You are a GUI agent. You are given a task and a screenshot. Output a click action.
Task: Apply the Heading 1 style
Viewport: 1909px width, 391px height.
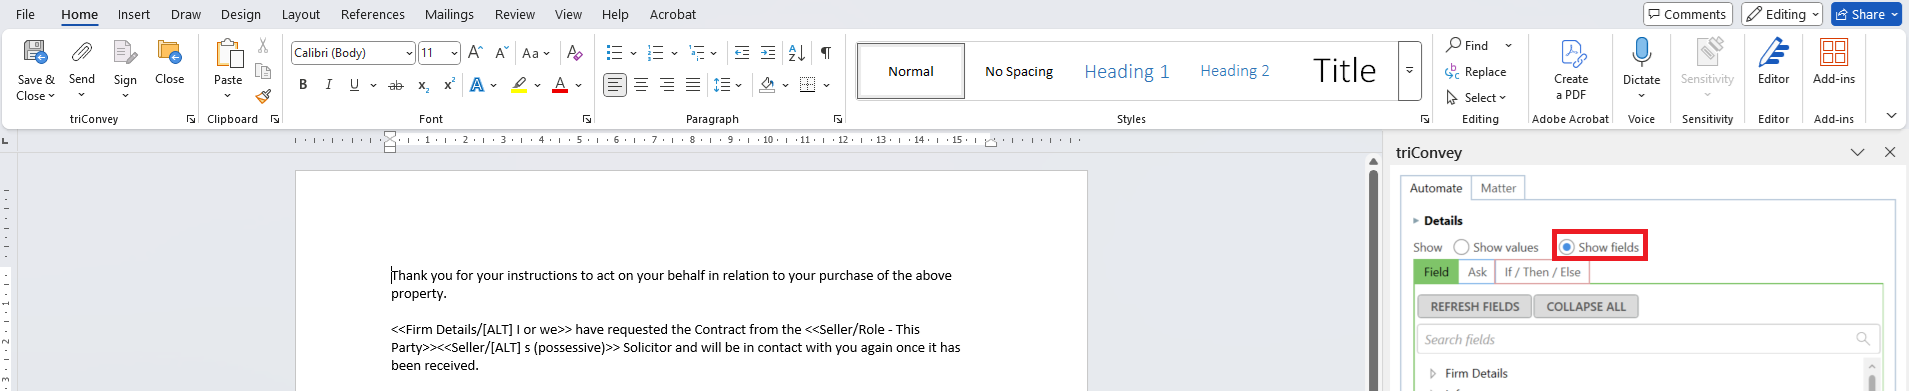[x=1127, y=71]
